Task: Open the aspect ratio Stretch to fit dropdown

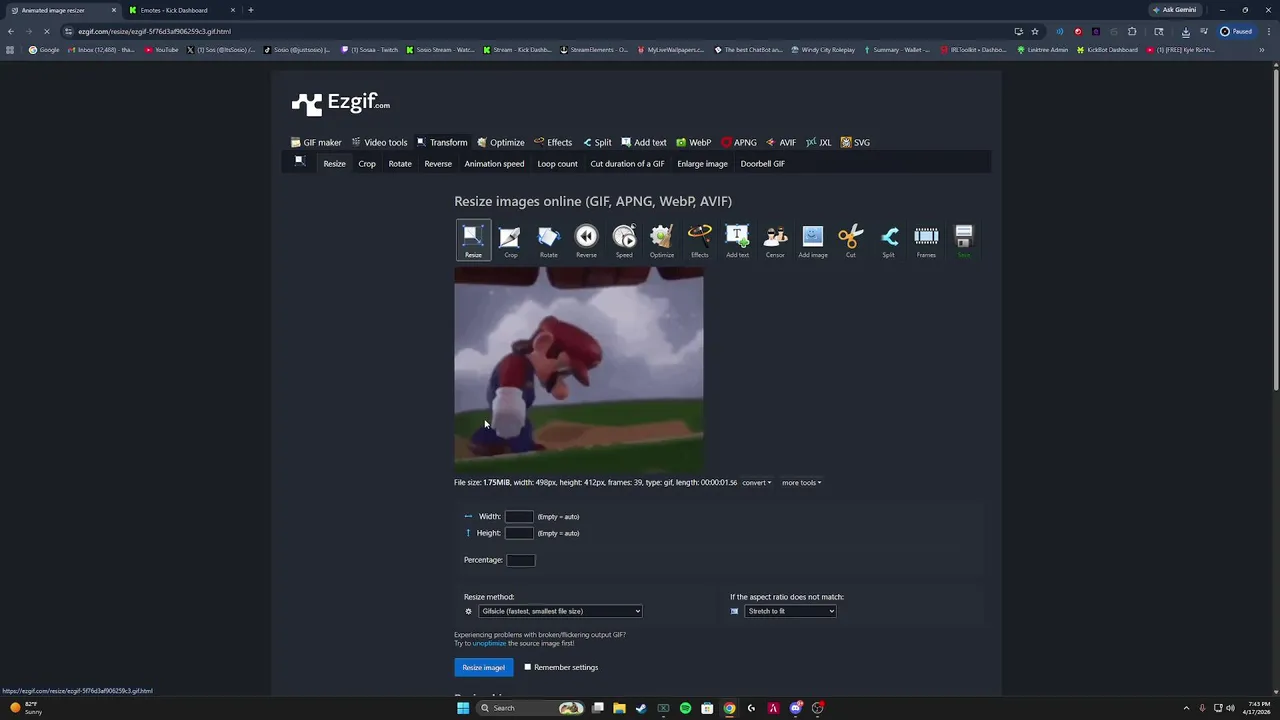Action: point(789,611)
